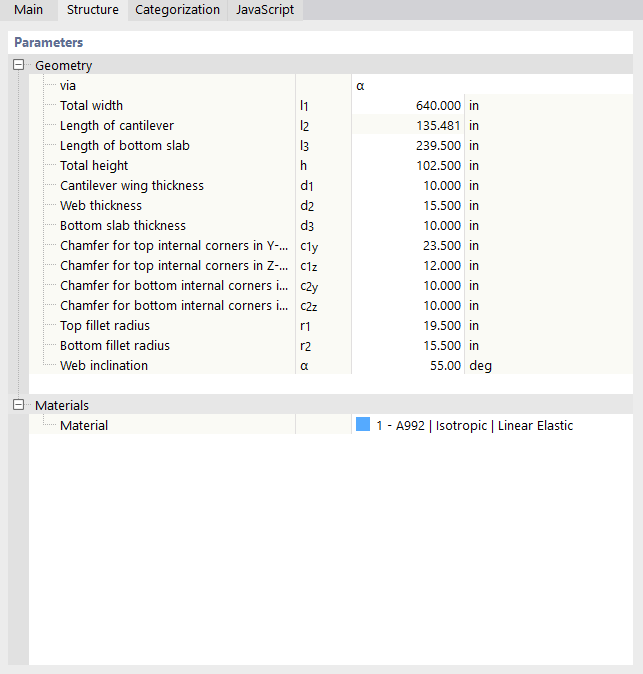This screenshot has height=674, width=643.
Task: Collapse the Materials section
Action: click(18, 405)
